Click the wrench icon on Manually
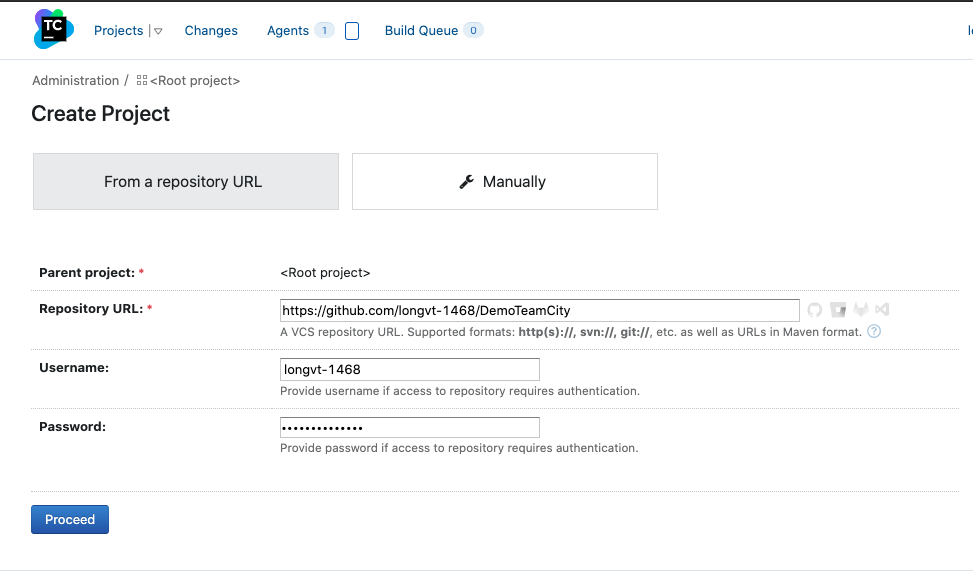This screenshot has height=572, width=973. (466, 182)
